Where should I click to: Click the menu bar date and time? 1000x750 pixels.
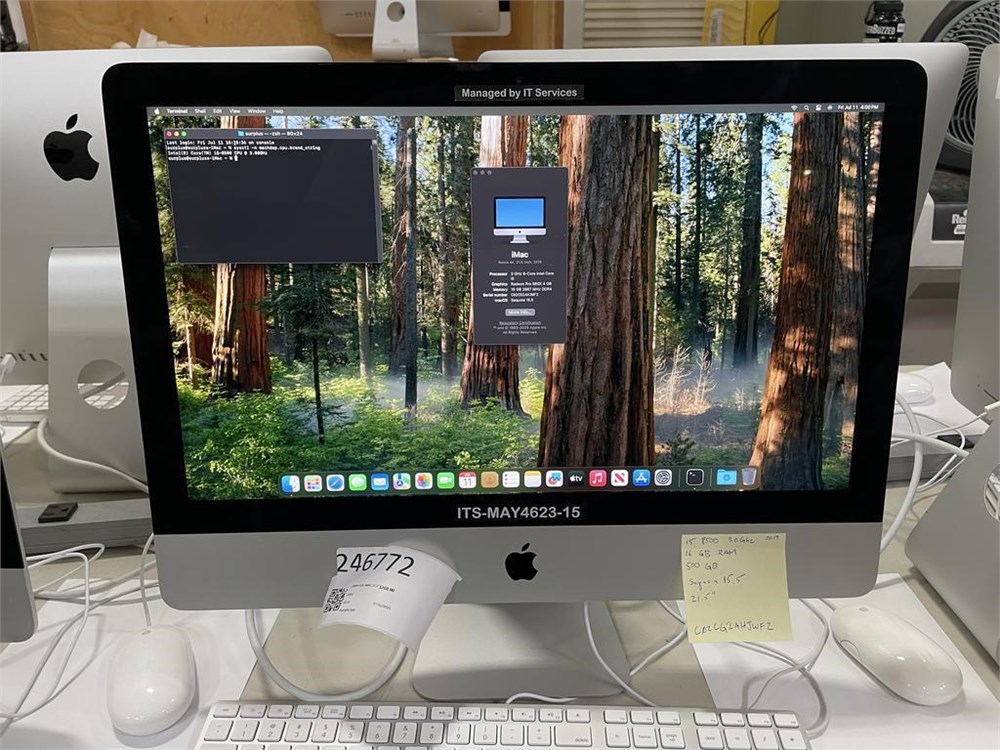[858, 107]
